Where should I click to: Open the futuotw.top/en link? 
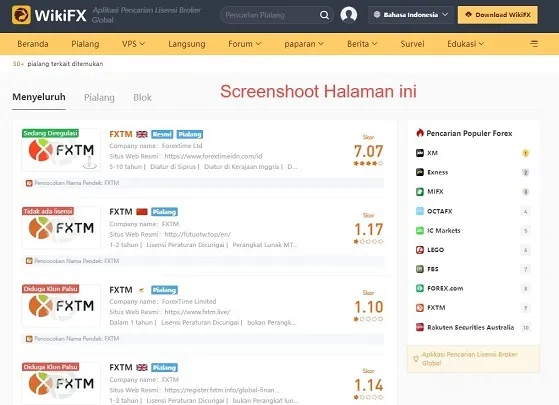198,234
